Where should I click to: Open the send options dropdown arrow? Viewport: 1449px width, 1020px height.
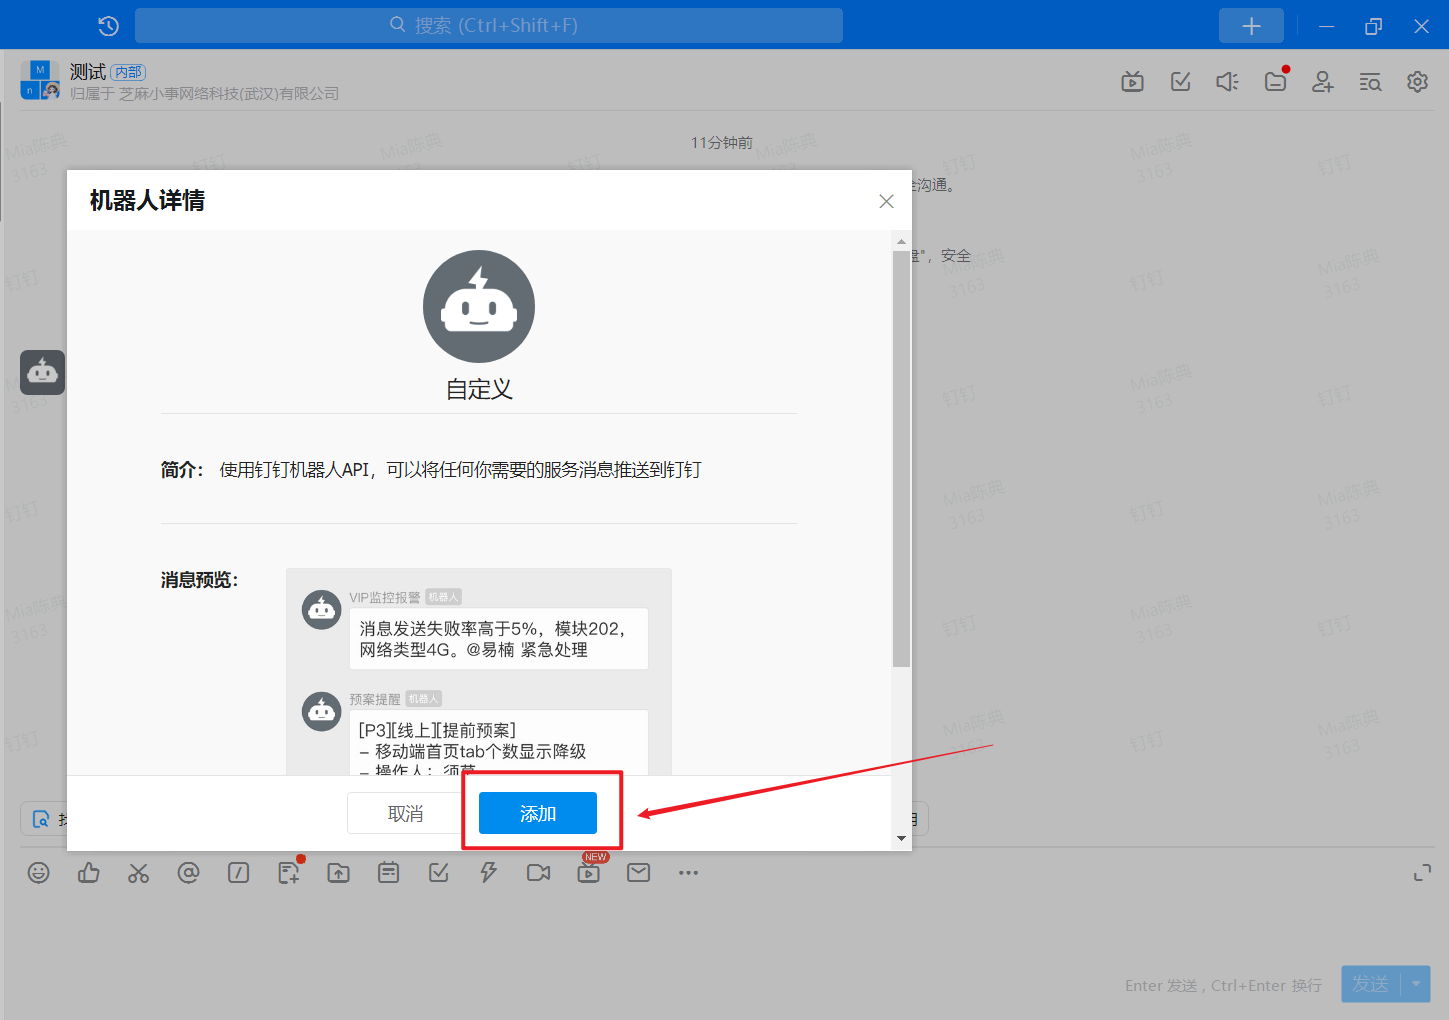1416,984
